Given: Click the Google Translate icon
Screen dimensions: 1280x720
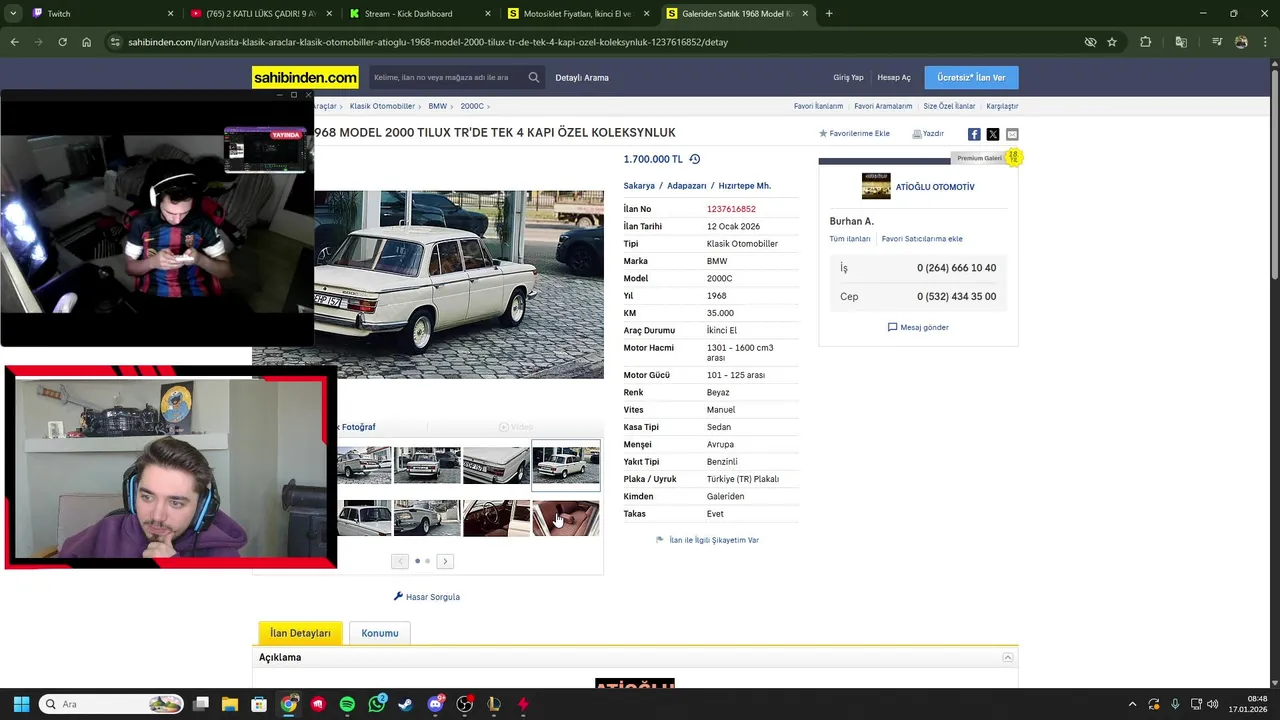Looking at the screenshot, I should click(1181, 42).
